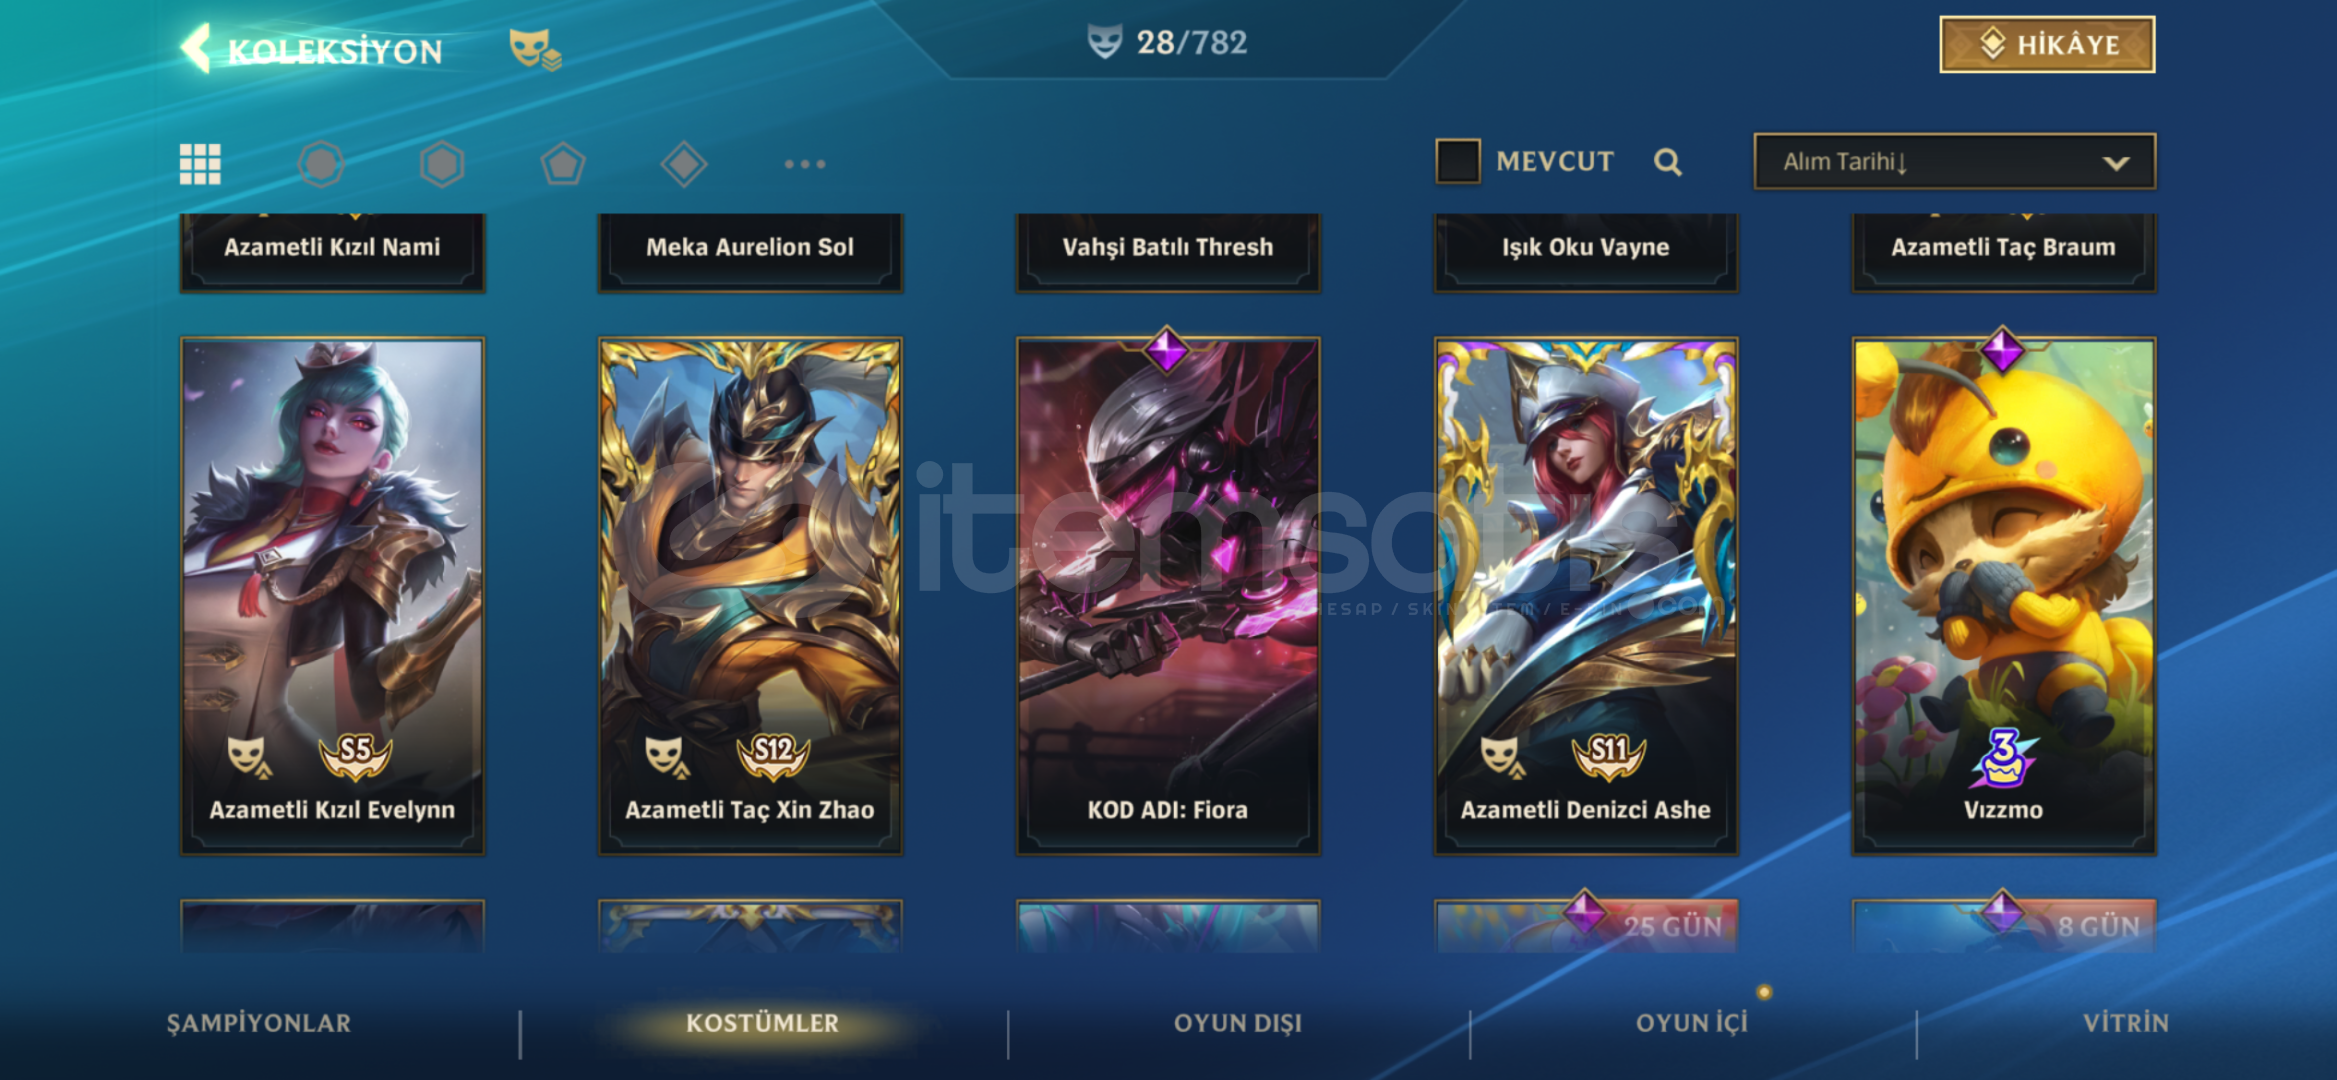The image size is (2337, 1080).
Task: Open the Hikâye button
Action: pos(2047,44)
